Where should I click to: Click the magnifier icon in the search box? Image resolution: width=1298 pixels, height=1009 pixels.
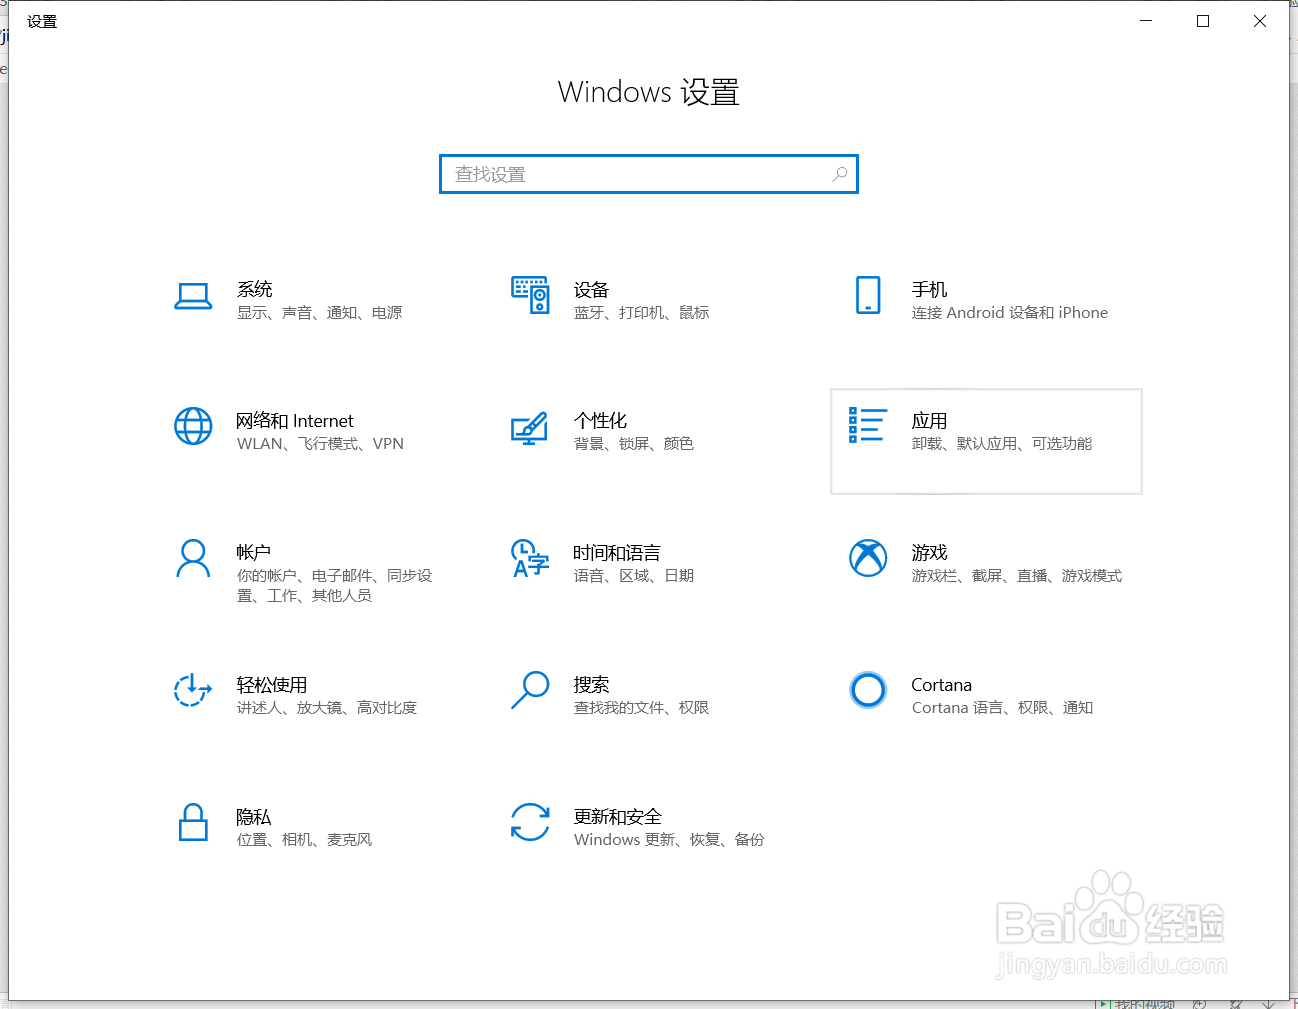pyautogui.click(x=839, y=174)
